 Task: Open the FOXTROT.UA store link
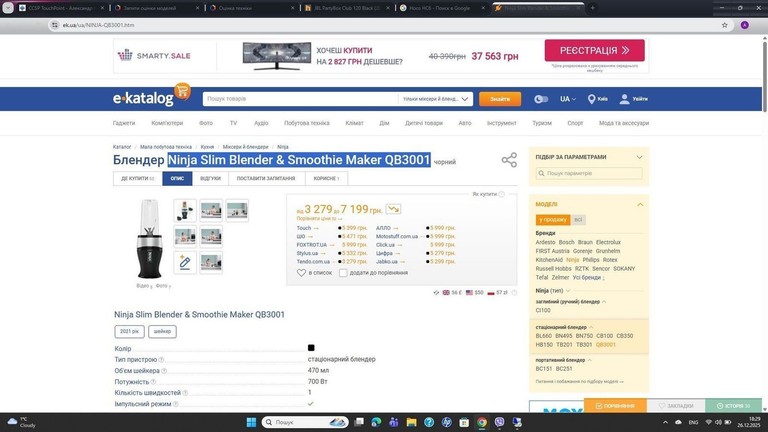[312, 245]
